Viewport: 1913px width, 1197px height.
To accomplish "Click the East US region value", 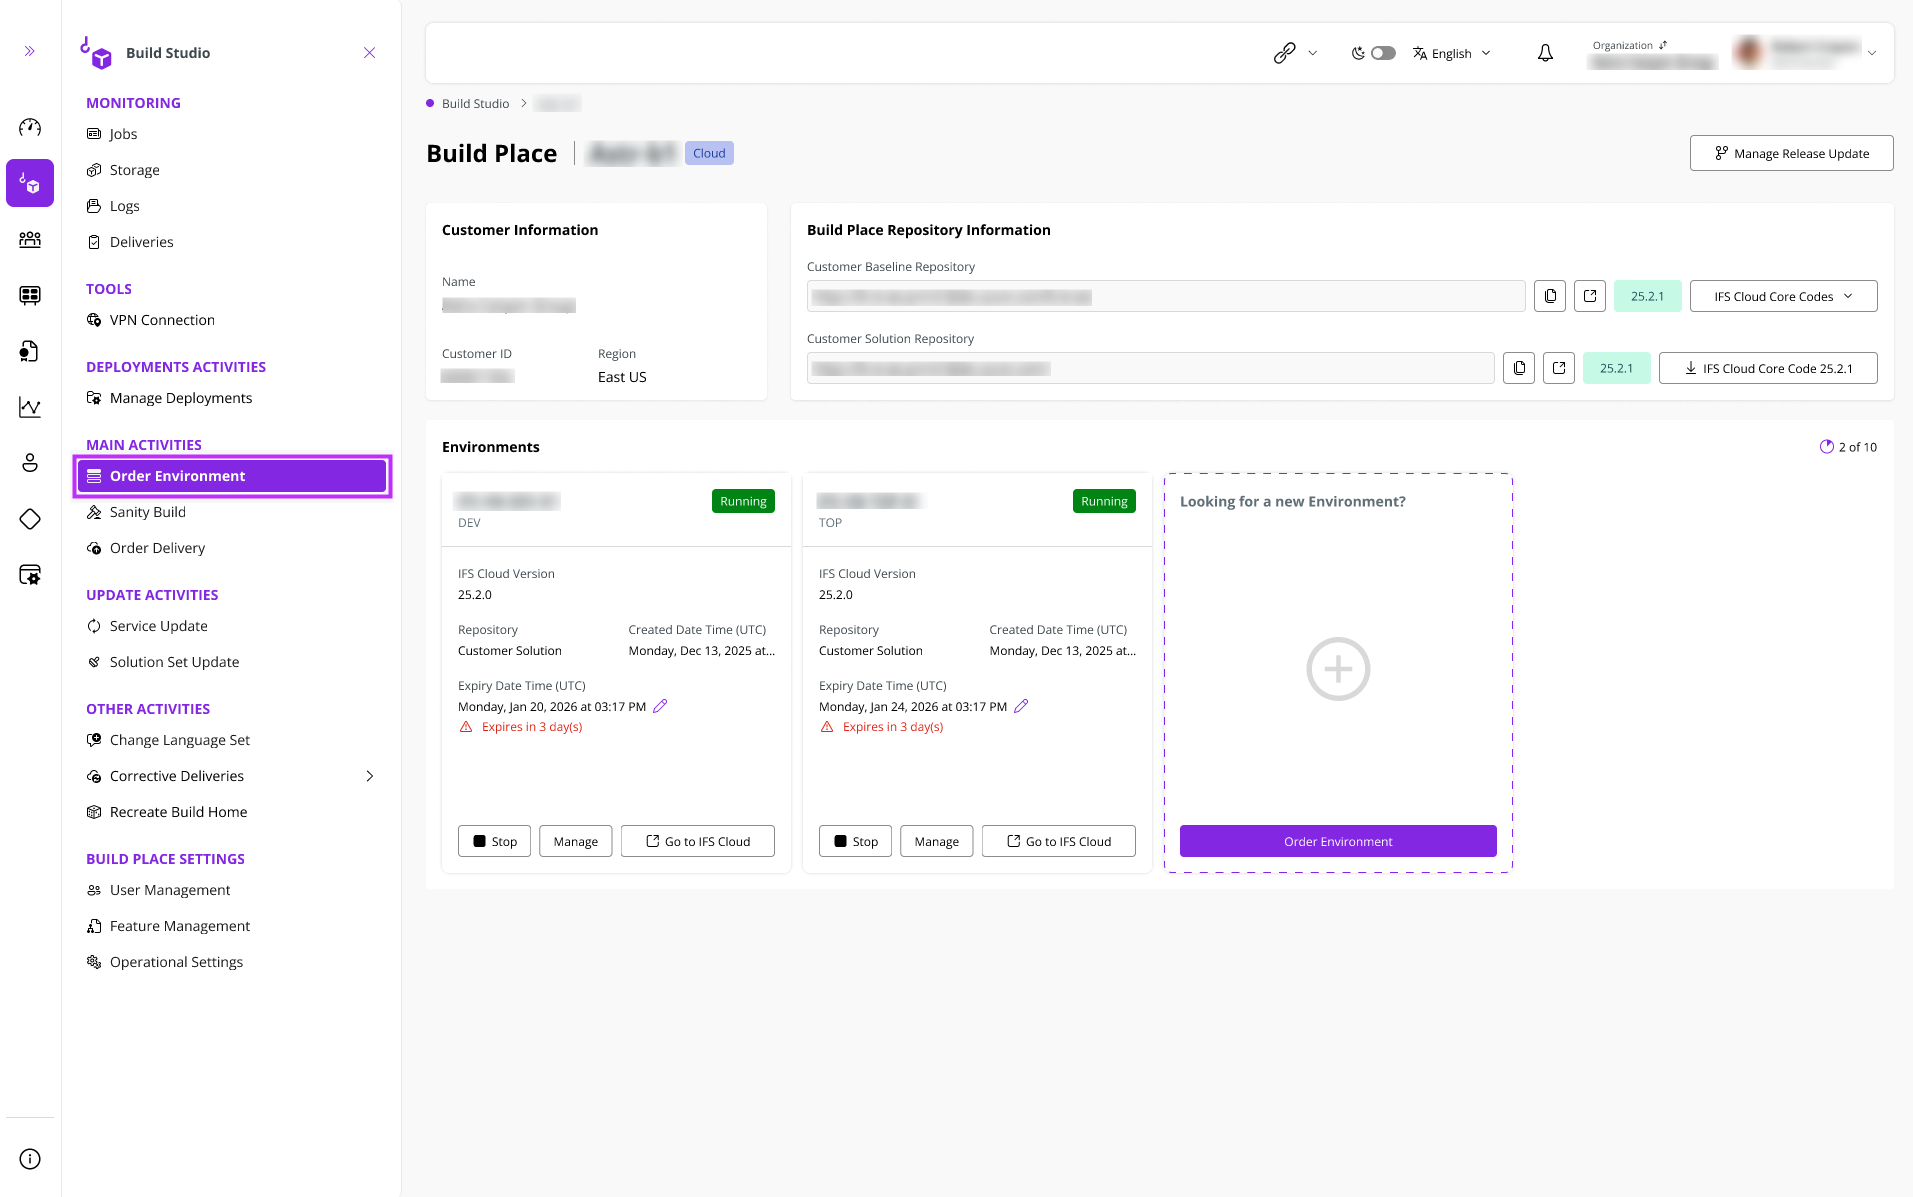I will (622, 377).
